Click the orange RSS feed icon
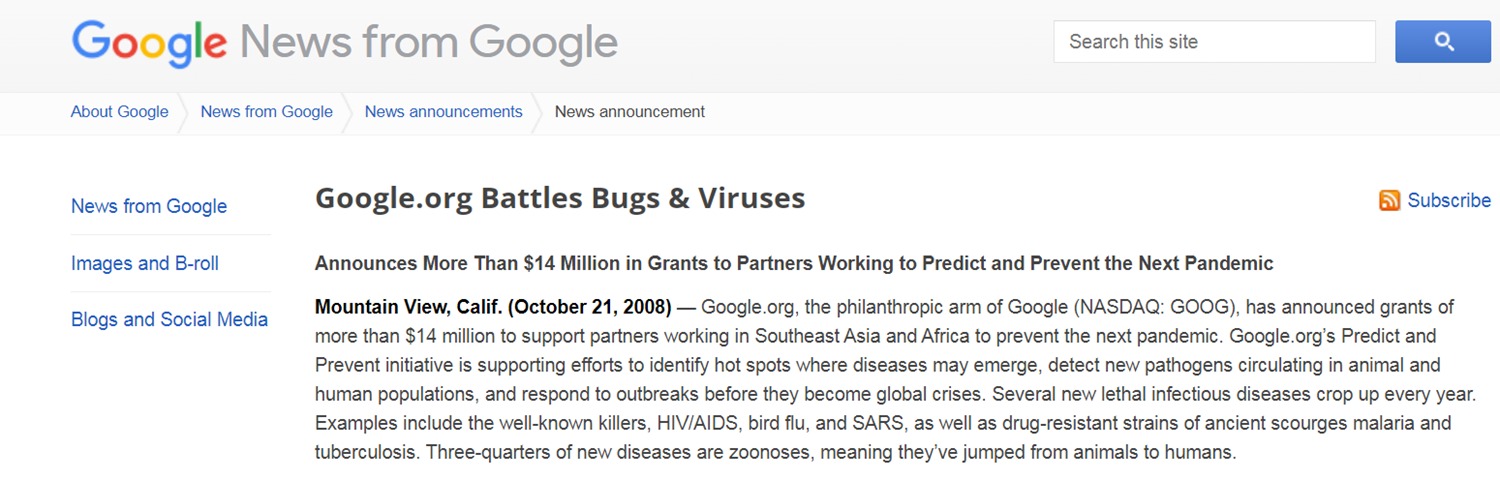The image size is (1500, 481). pos(1389,201)
